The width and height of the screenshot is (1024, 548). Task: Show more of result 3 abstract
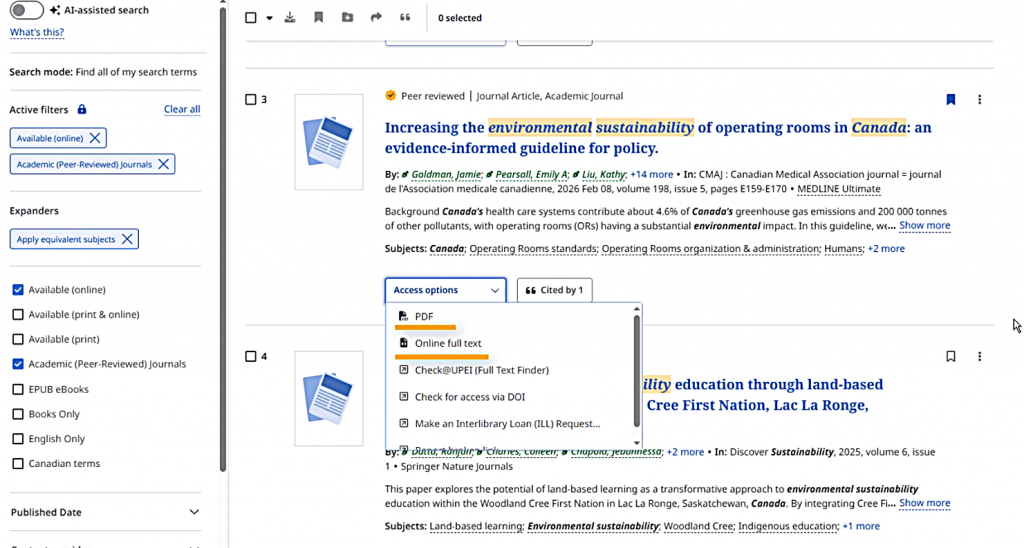925,225
